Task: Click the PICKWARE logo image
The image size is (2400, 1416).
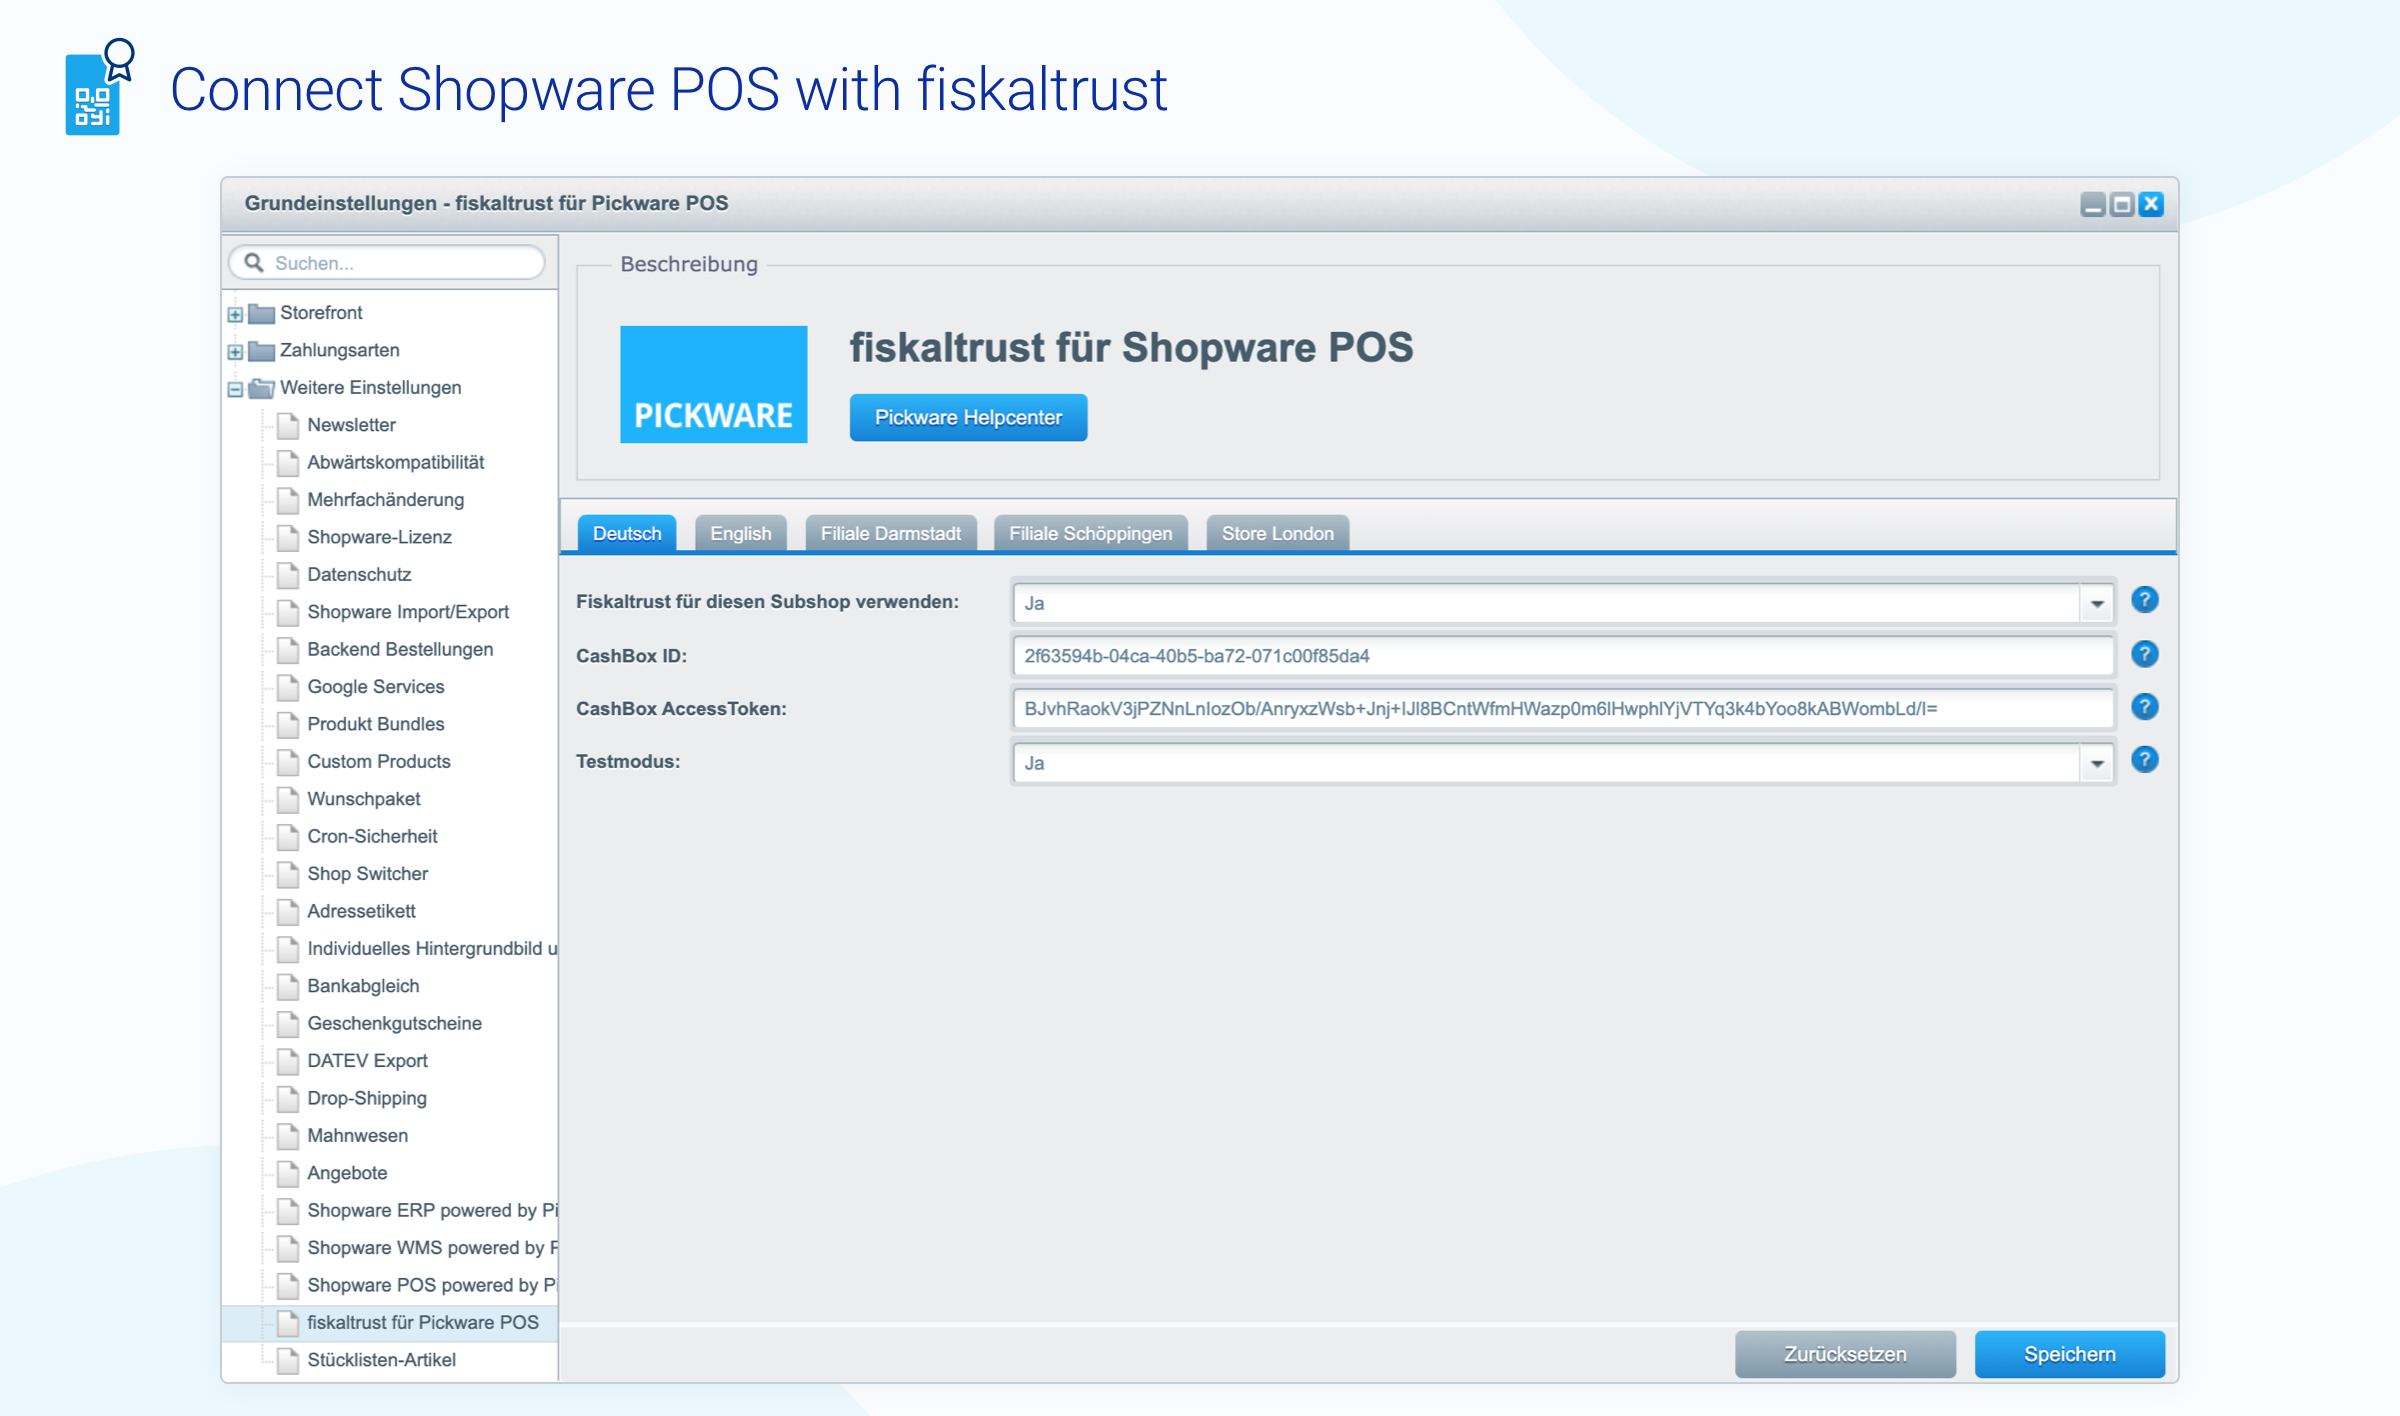Action: coord(713,384)
